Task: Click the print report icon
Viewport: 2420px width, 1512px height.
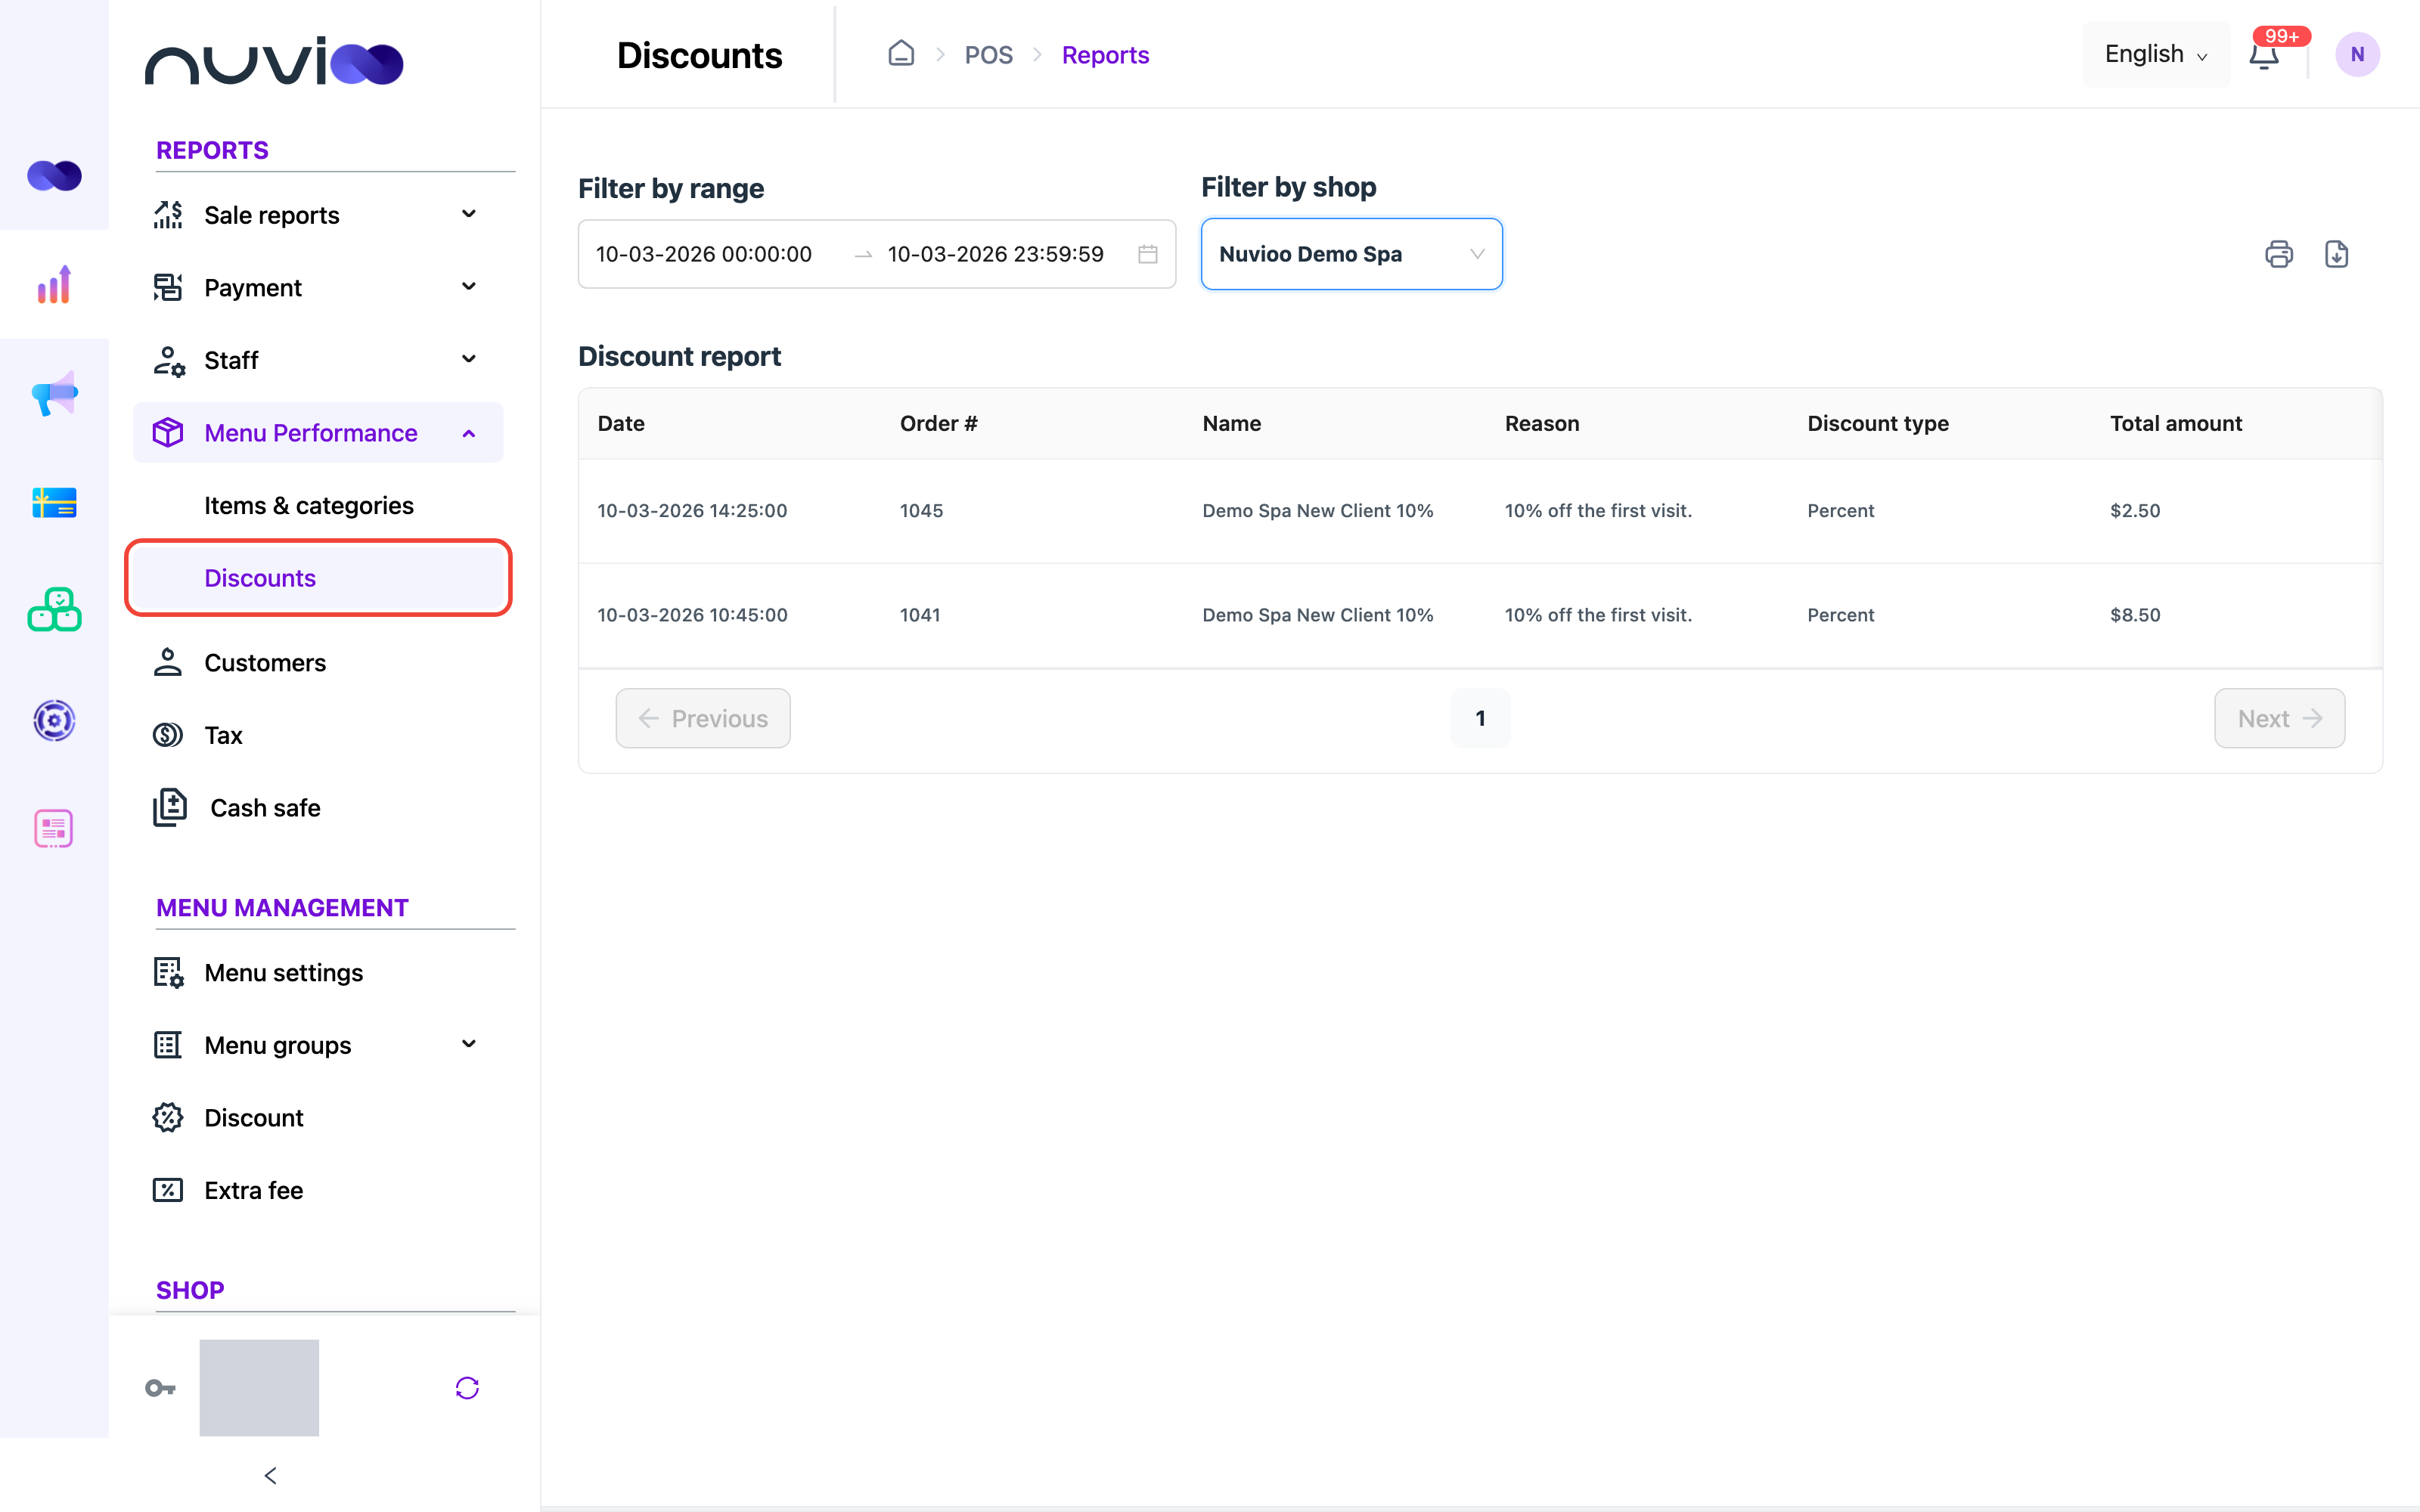Action: coord(2278,254)
